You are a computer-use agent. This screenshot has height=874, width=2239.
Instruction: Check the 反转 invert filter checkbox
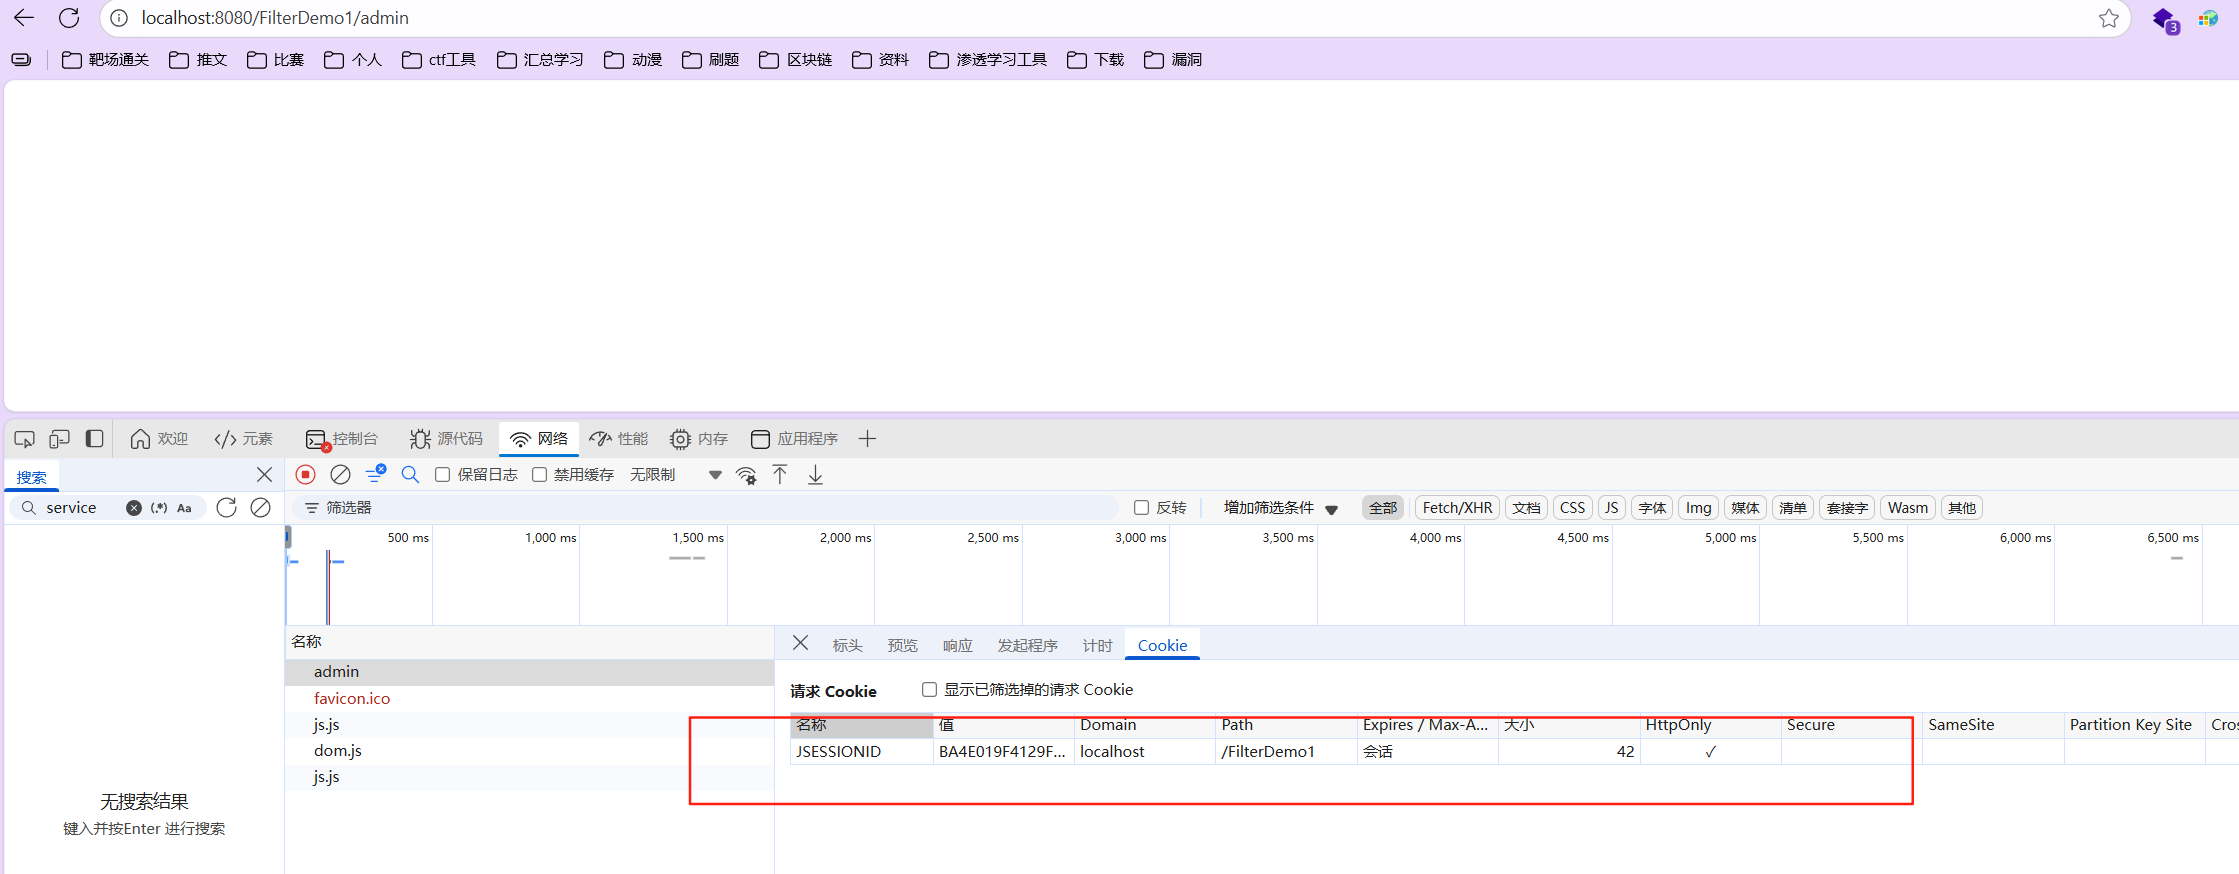tap(1141, 508)
